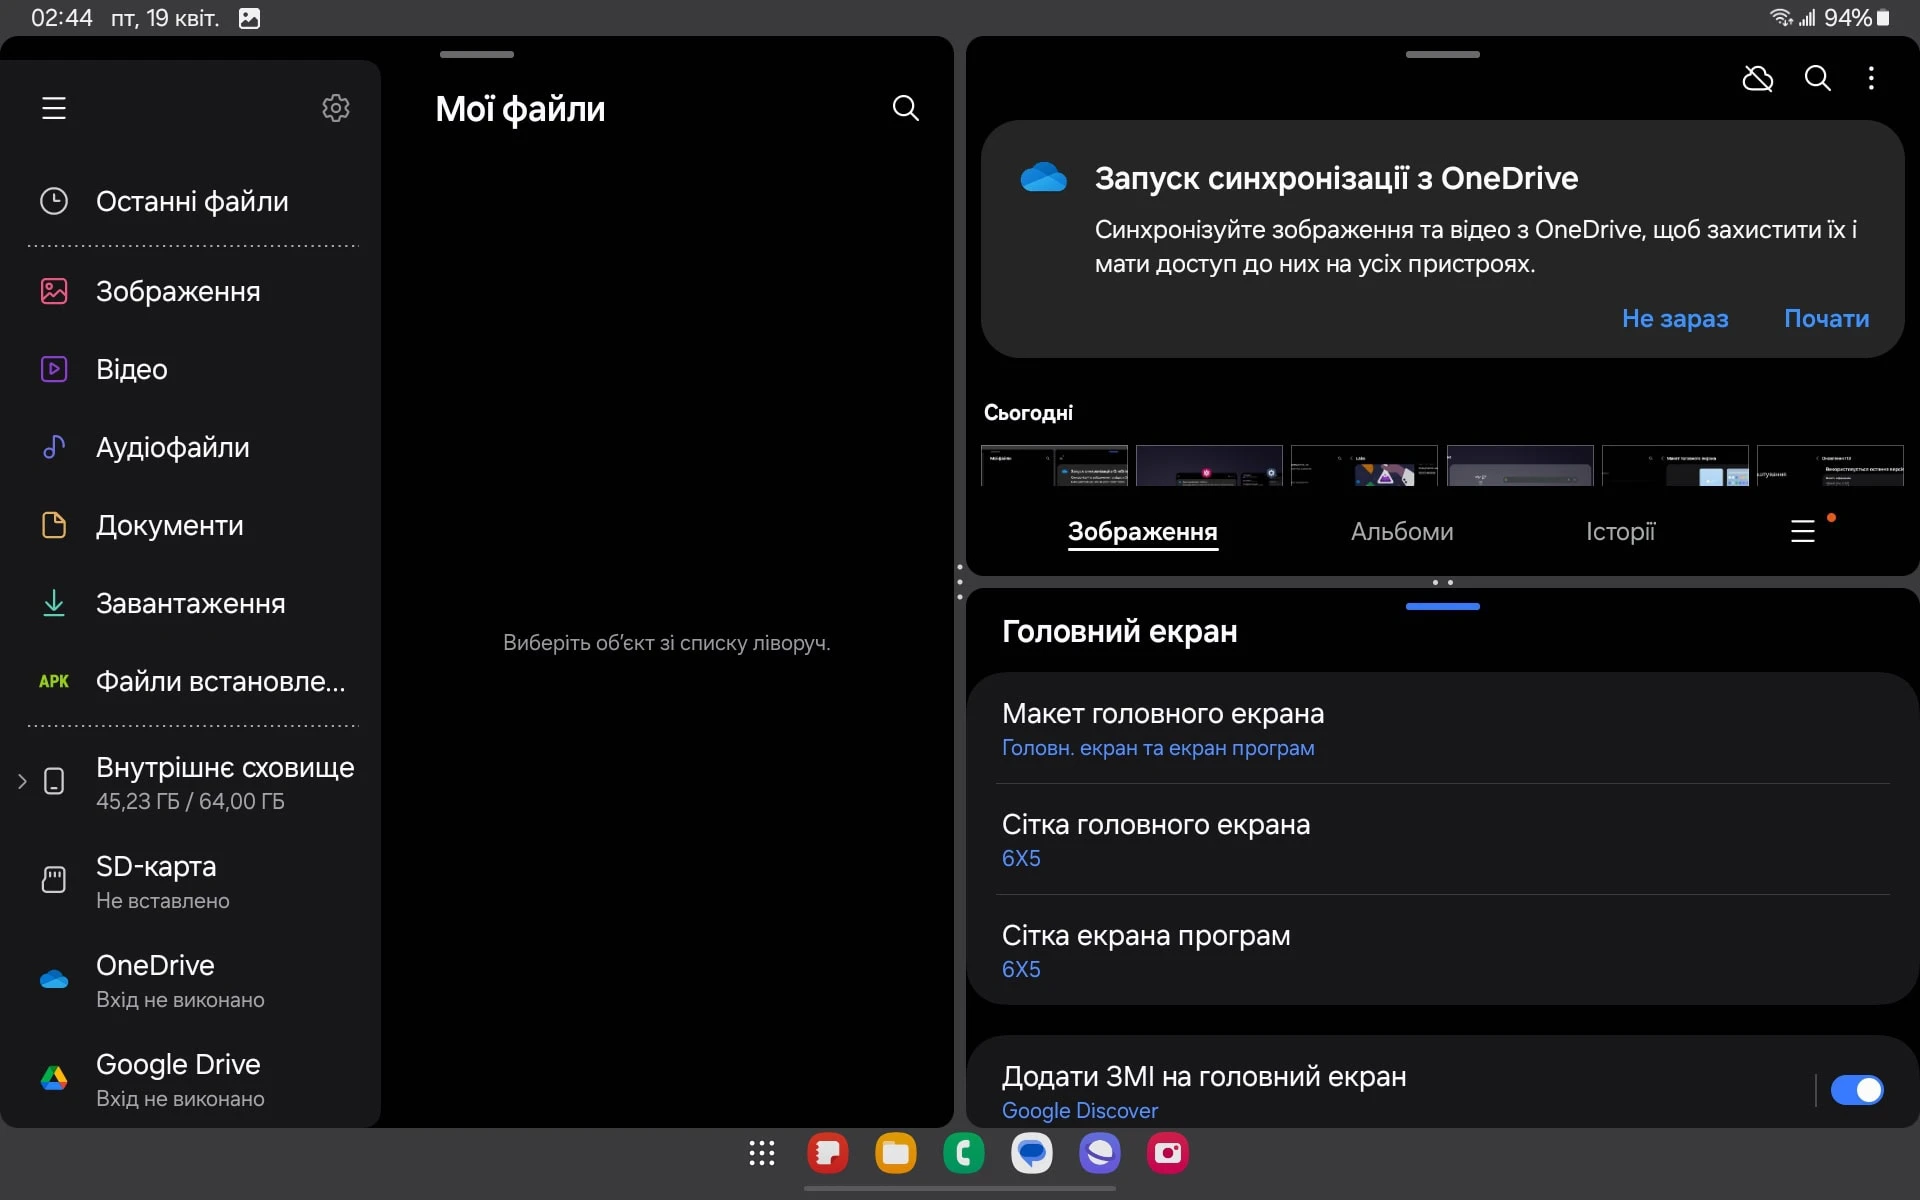Tap the vertical split divider dots
The width and height of the screenshot is (1920, 1200).
coord(960,582)
